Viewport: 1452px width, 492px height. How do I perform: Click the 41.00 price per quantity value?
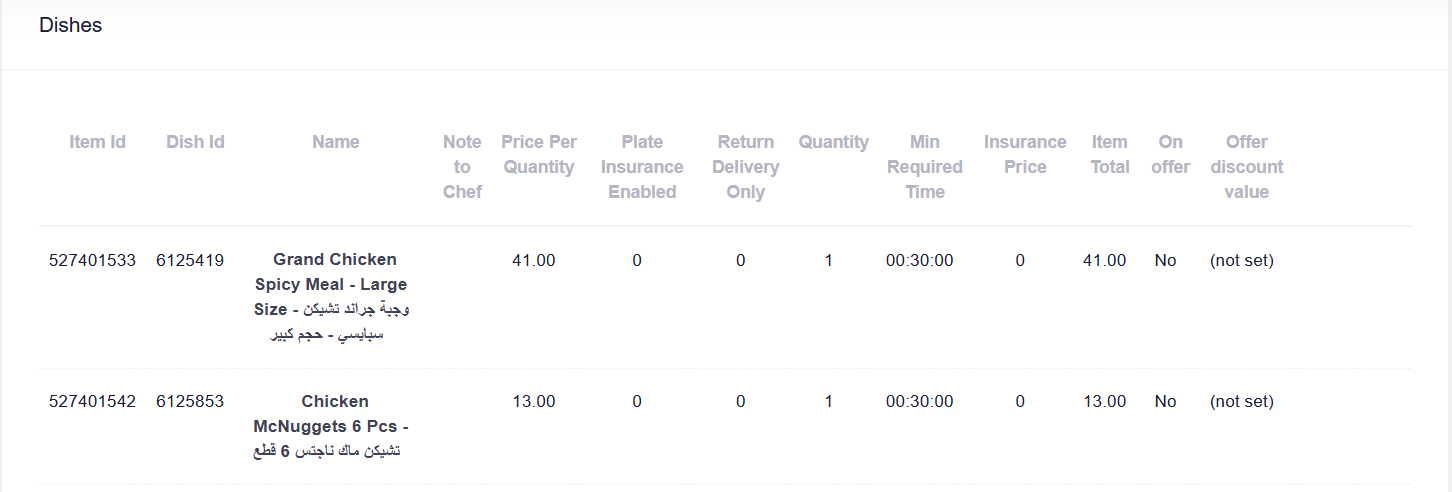point(534,260)
